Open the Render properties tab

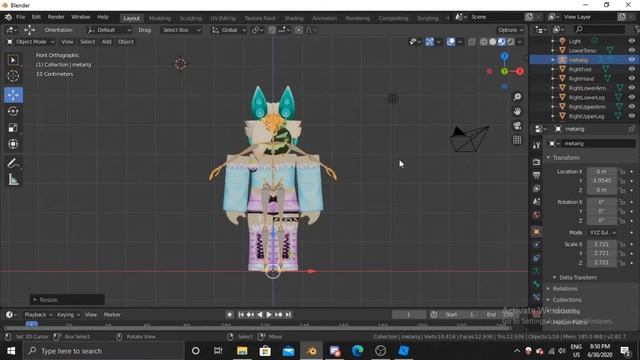[x=536, y=162]
